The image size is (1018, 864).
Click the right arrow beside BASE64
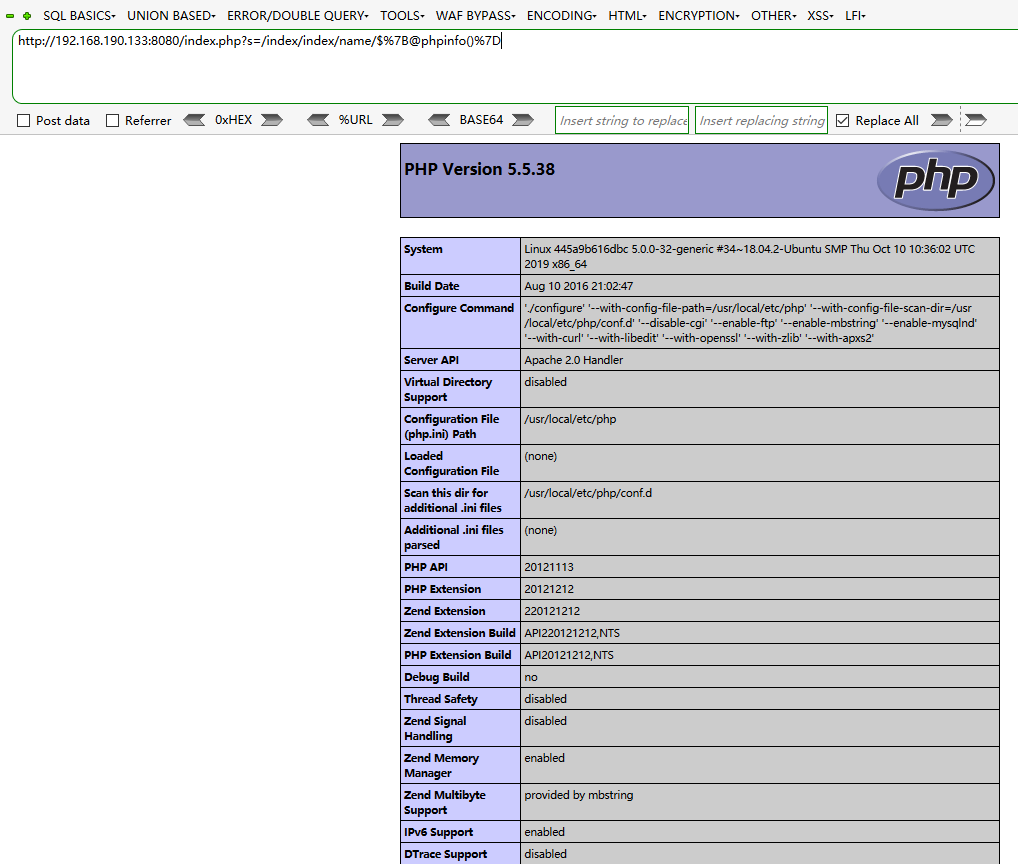523,120
